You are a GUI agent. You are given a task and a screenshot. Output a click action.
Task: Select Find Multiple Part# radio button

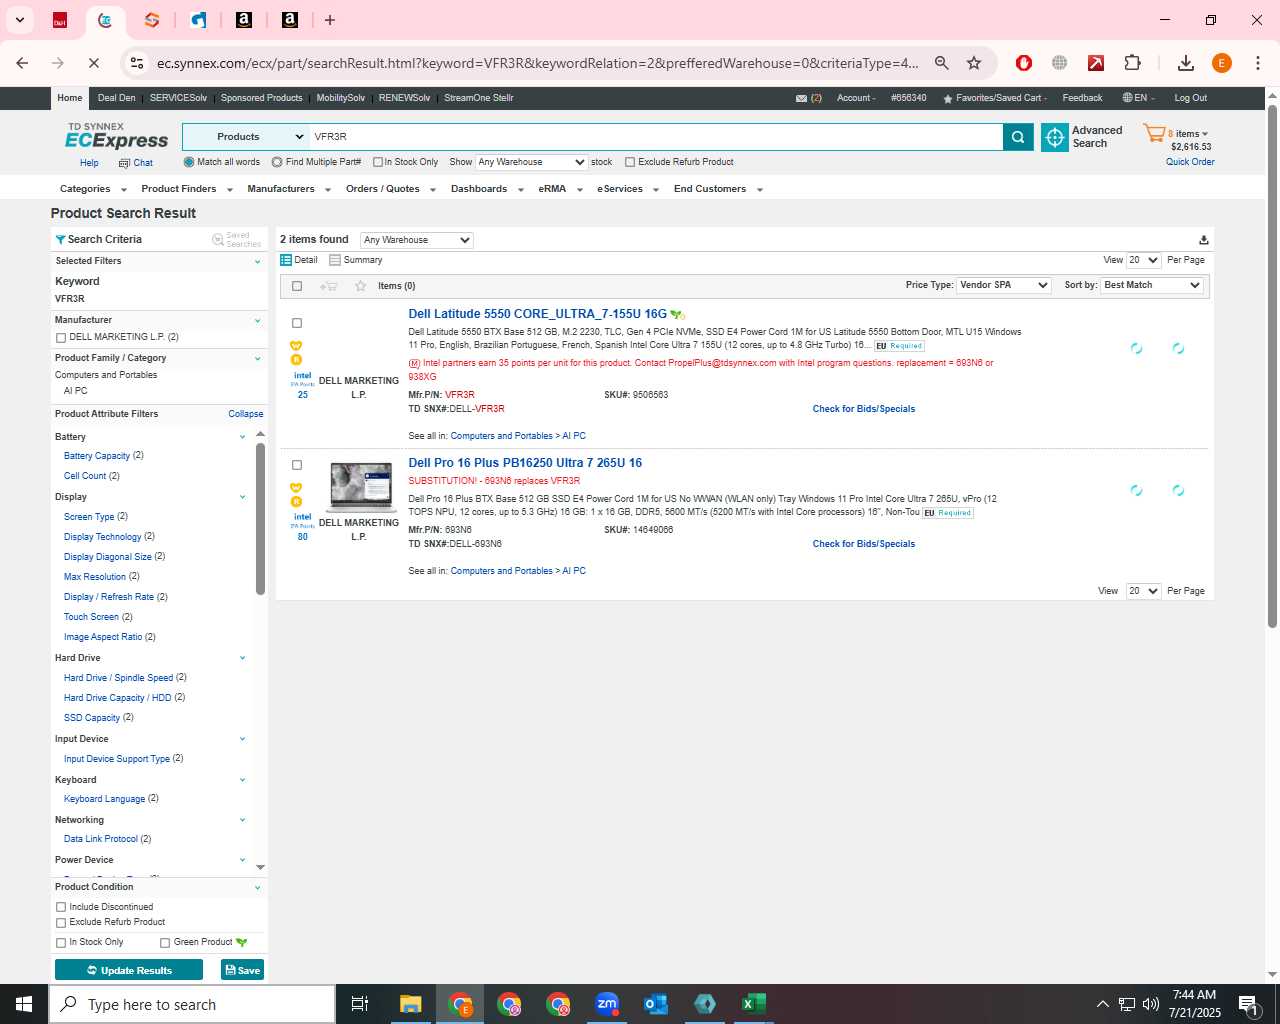coord(277,162)
